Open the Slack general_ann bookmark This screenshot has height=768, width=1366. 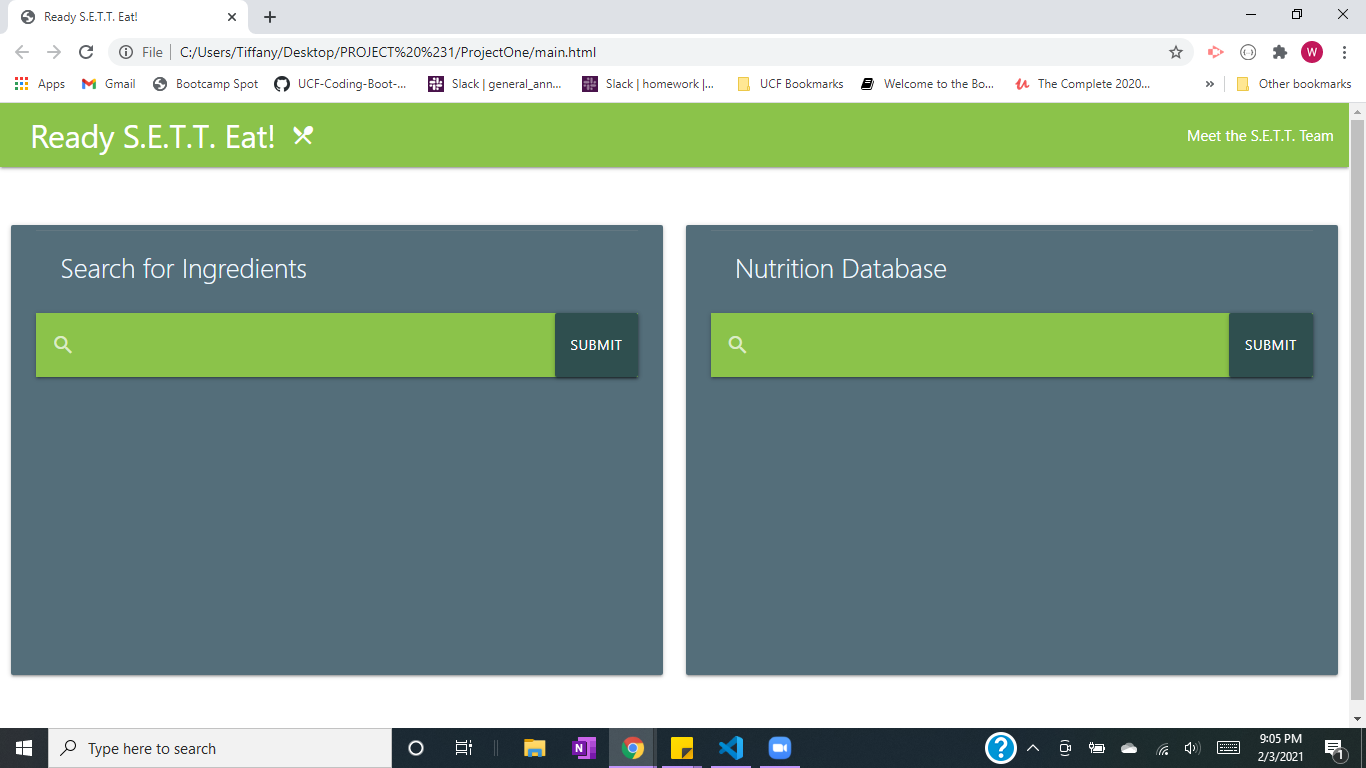pos(495,84)
